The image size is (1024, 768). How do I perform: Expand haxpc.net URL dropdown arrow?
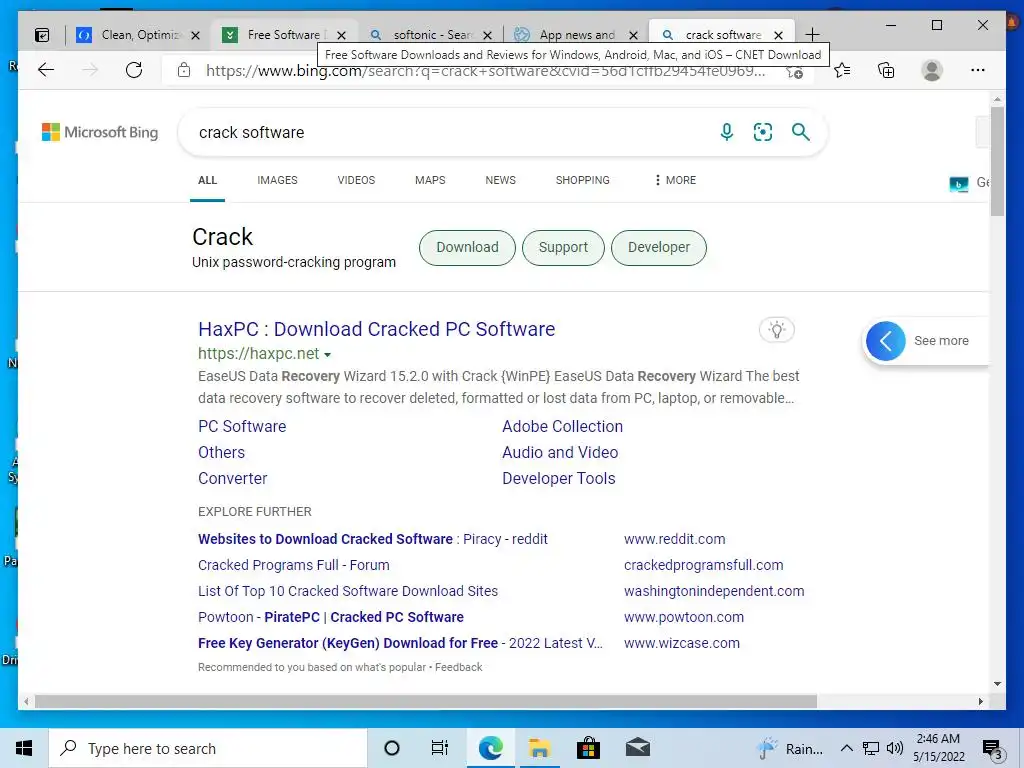coord(327,355)
